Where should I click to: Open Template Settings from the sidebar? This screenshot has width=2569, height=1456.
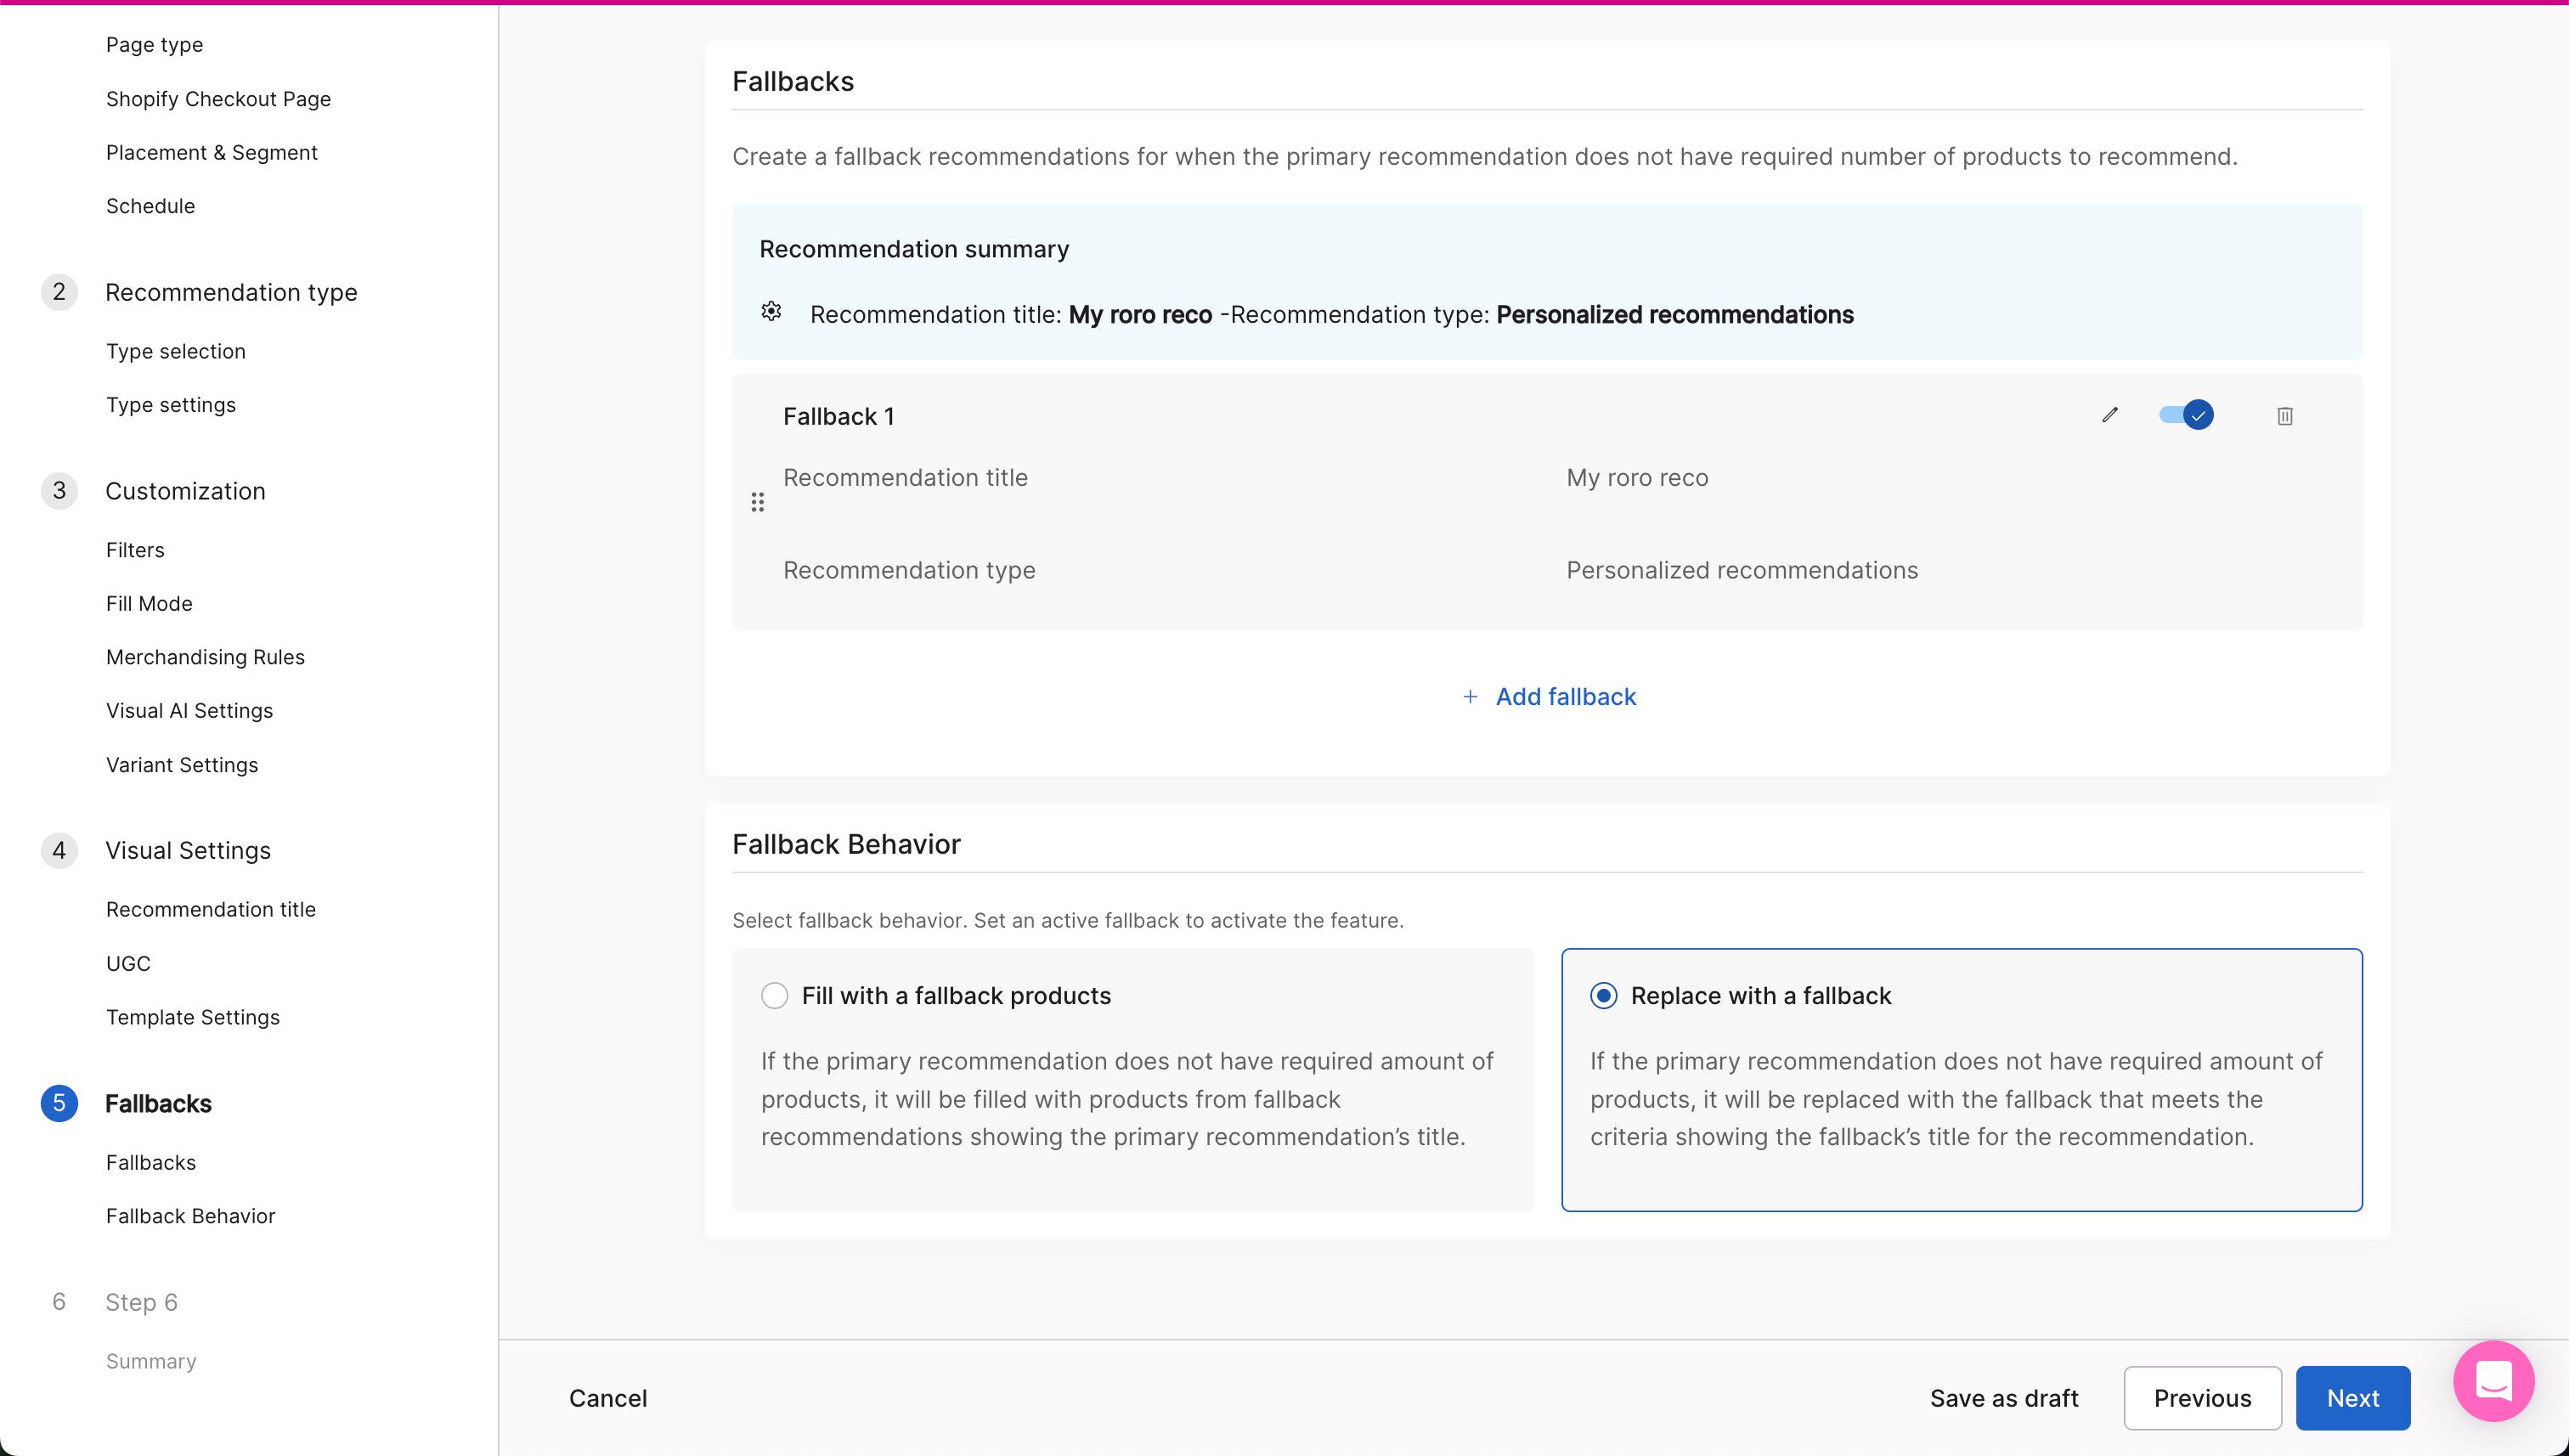tap(193, 1017)
